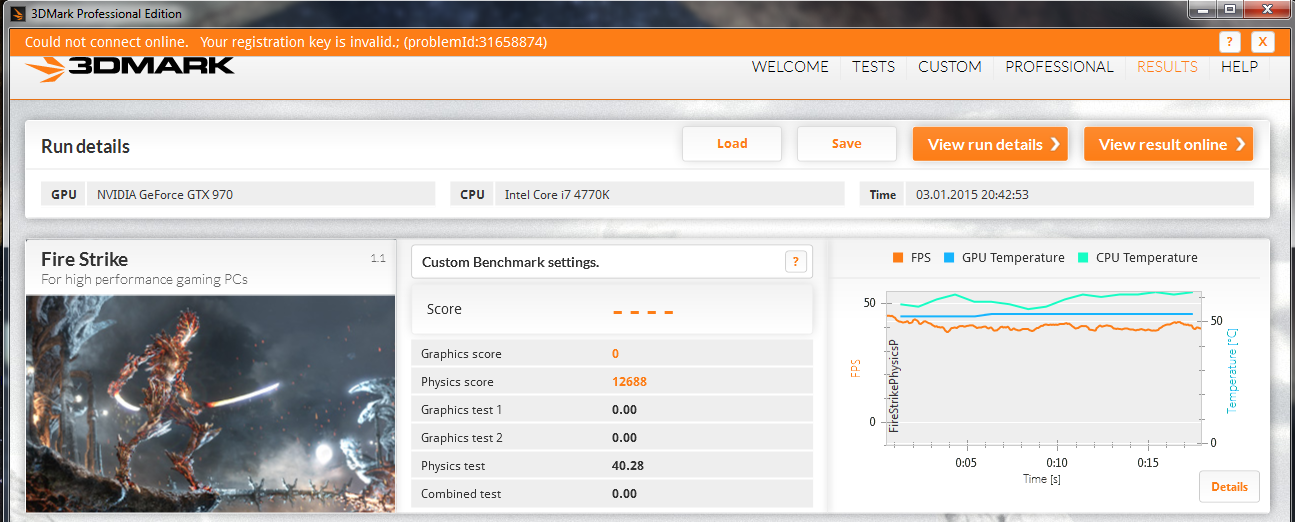Open the PROFESSIONAL tab

tap(1059, 67)
